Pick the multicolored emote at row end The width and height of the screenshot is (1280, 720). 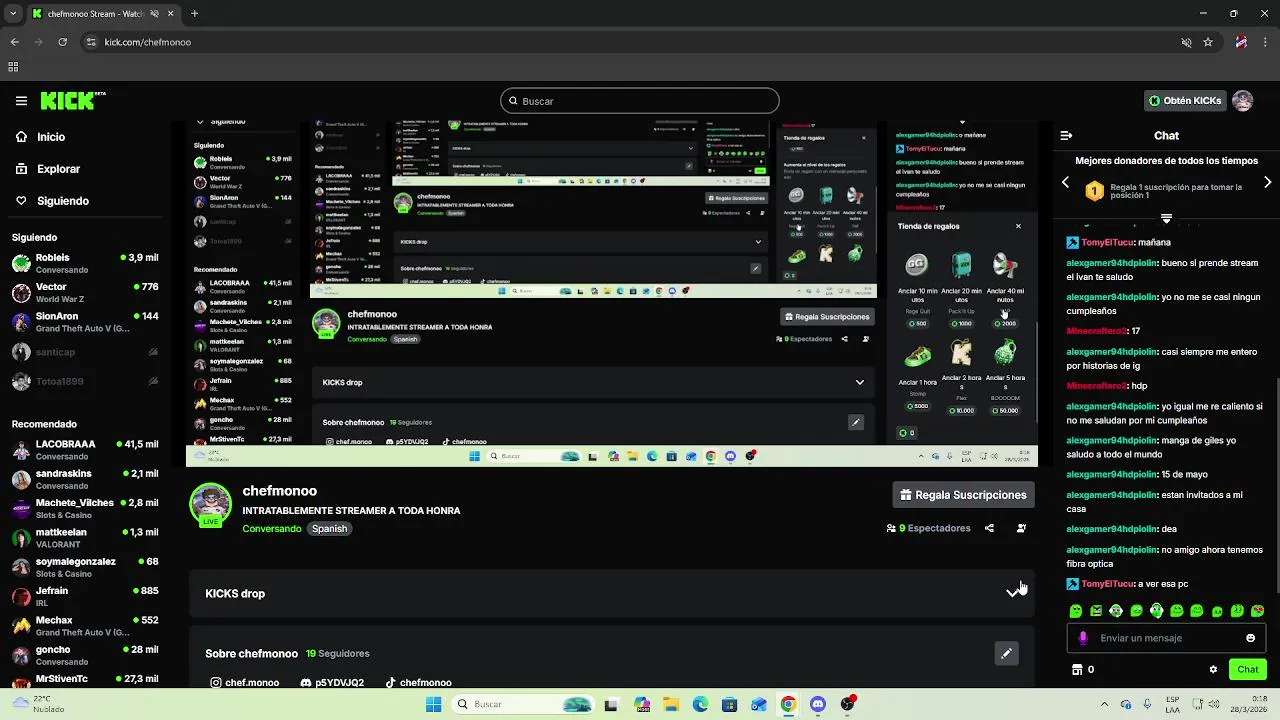point(1257,611)
